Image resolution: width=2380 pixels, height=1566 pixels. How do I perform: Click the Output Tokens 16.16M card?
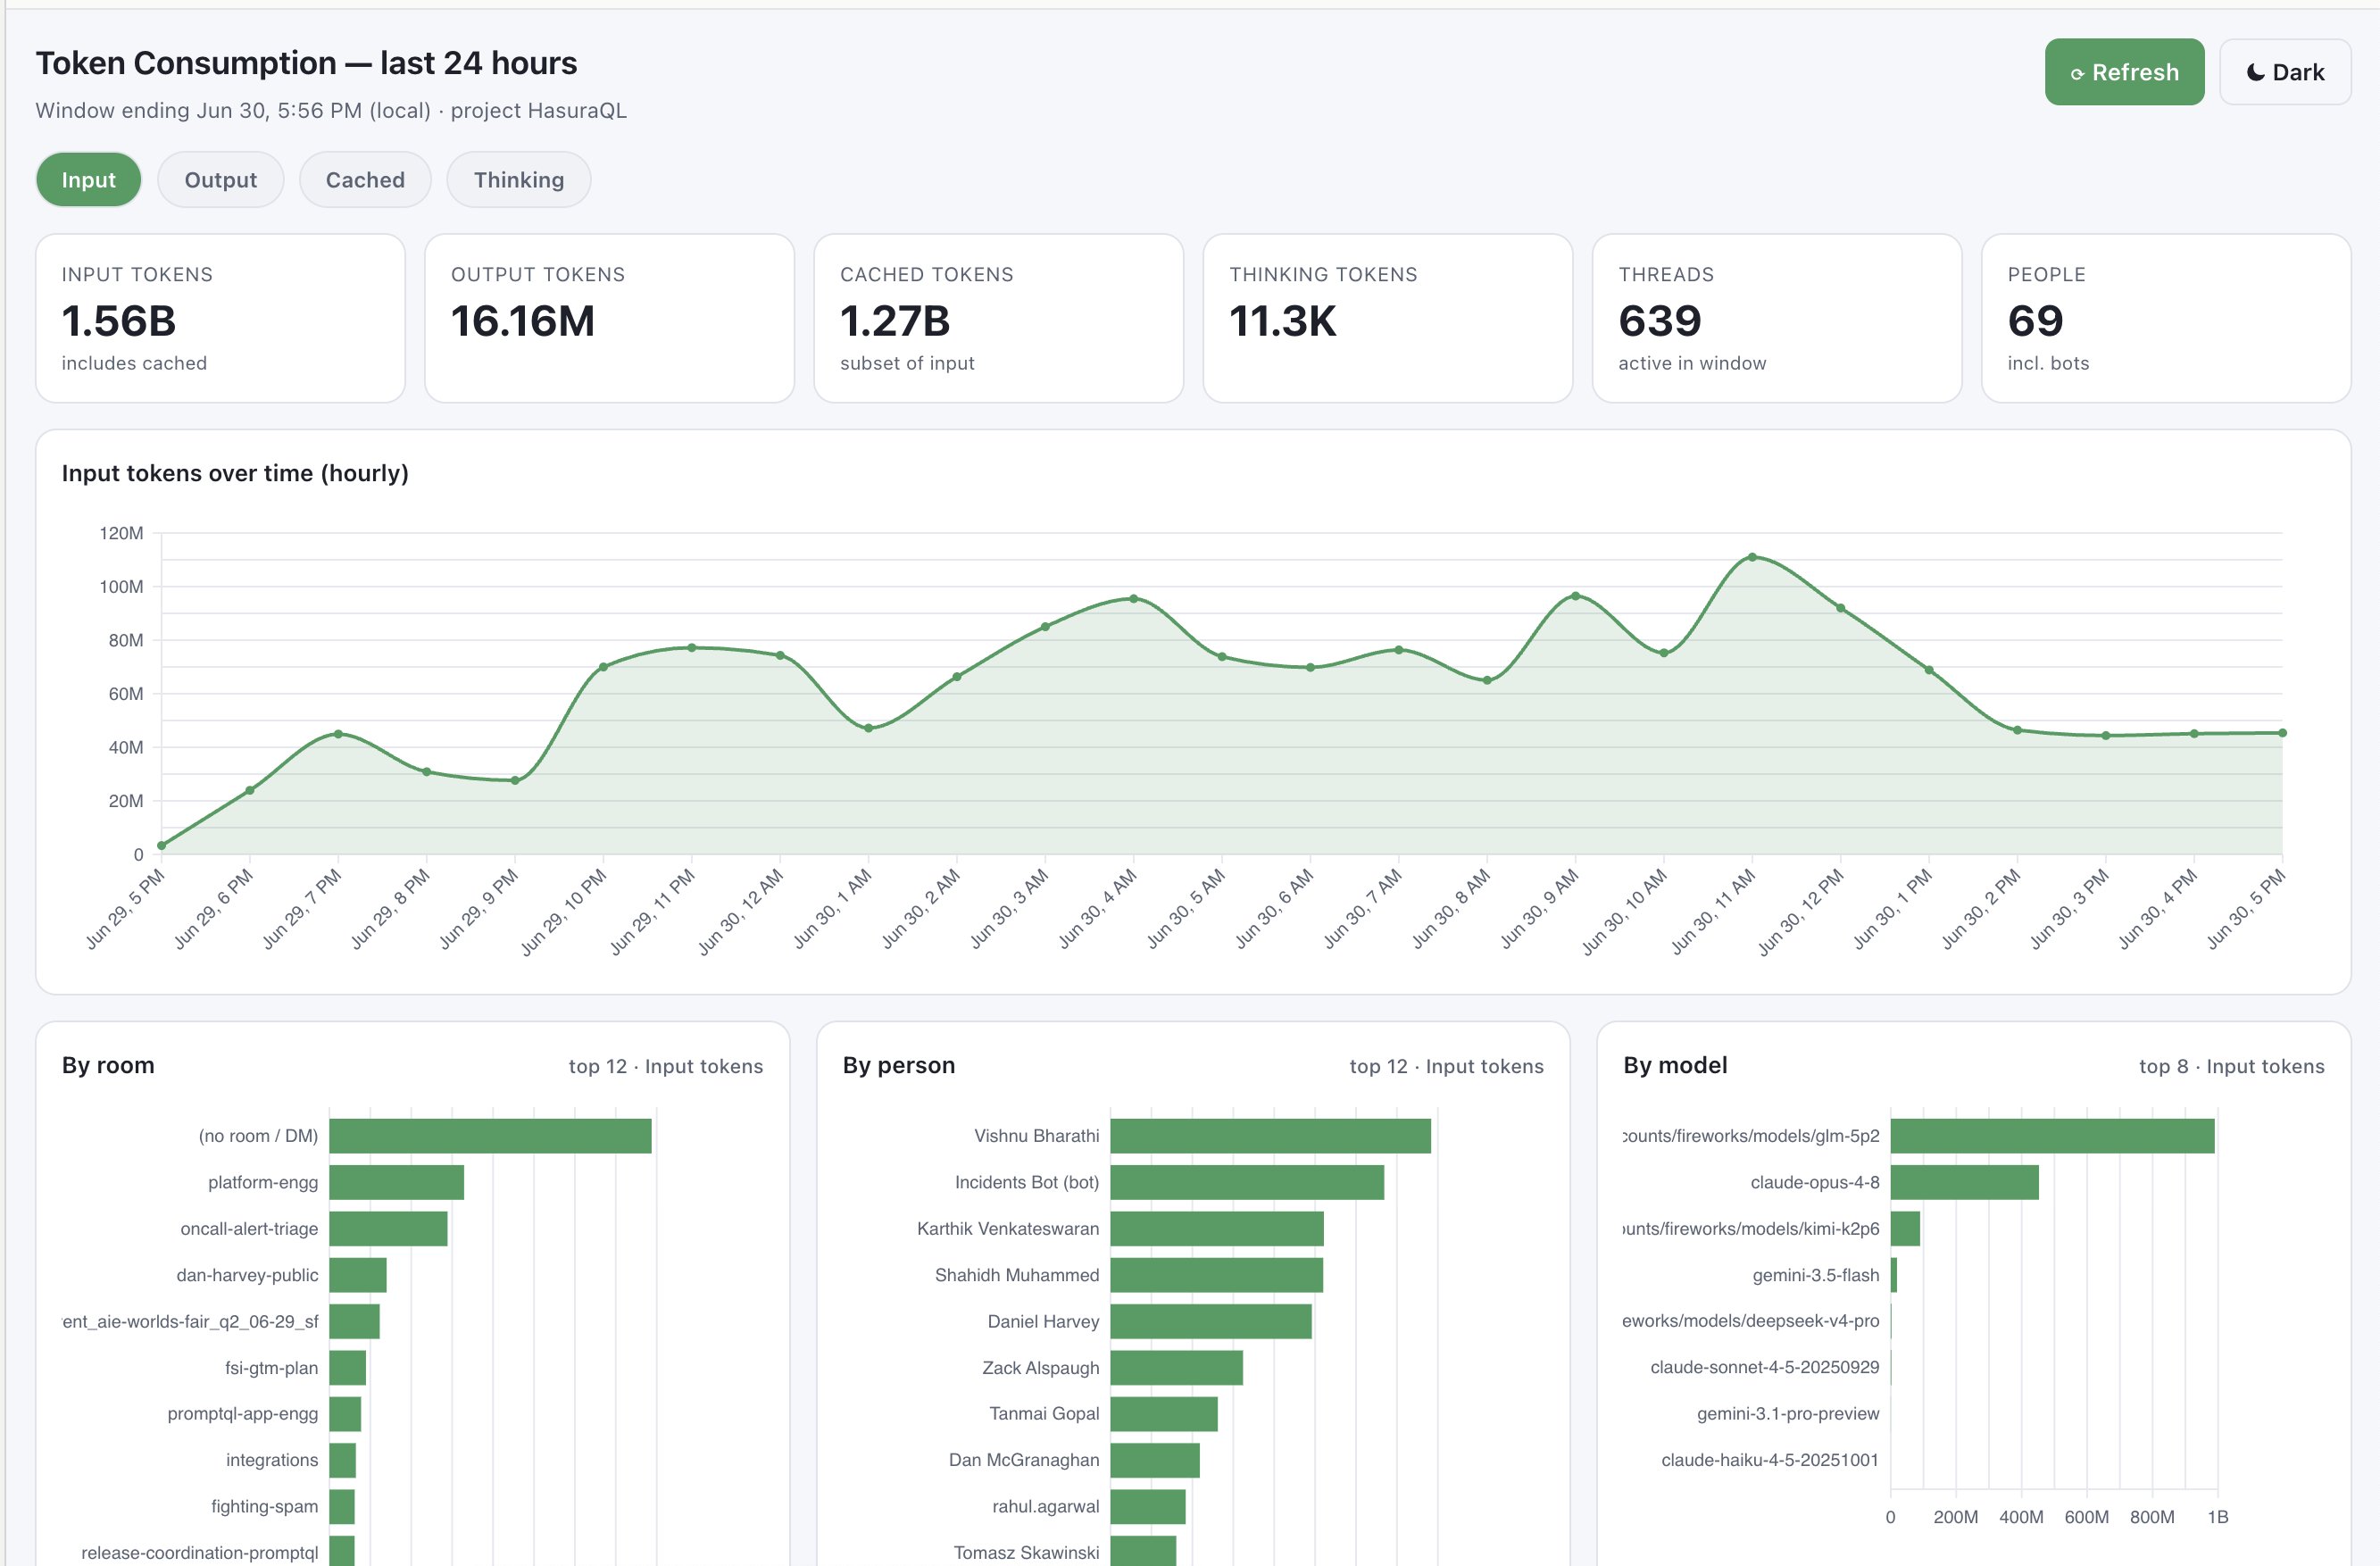(x=609, y=318)
